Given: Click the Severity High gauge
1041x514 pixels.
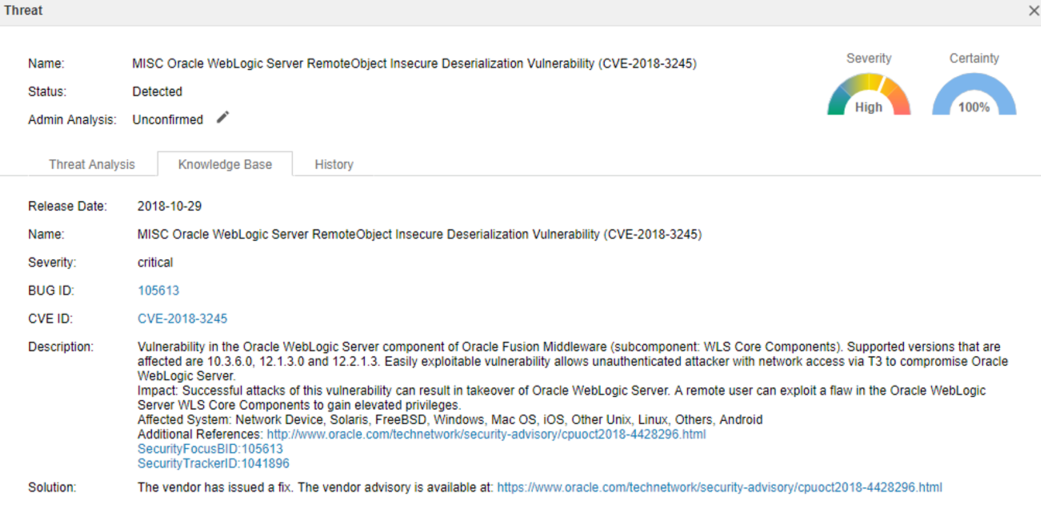Looking at the screenshot, I should (869, 94).
